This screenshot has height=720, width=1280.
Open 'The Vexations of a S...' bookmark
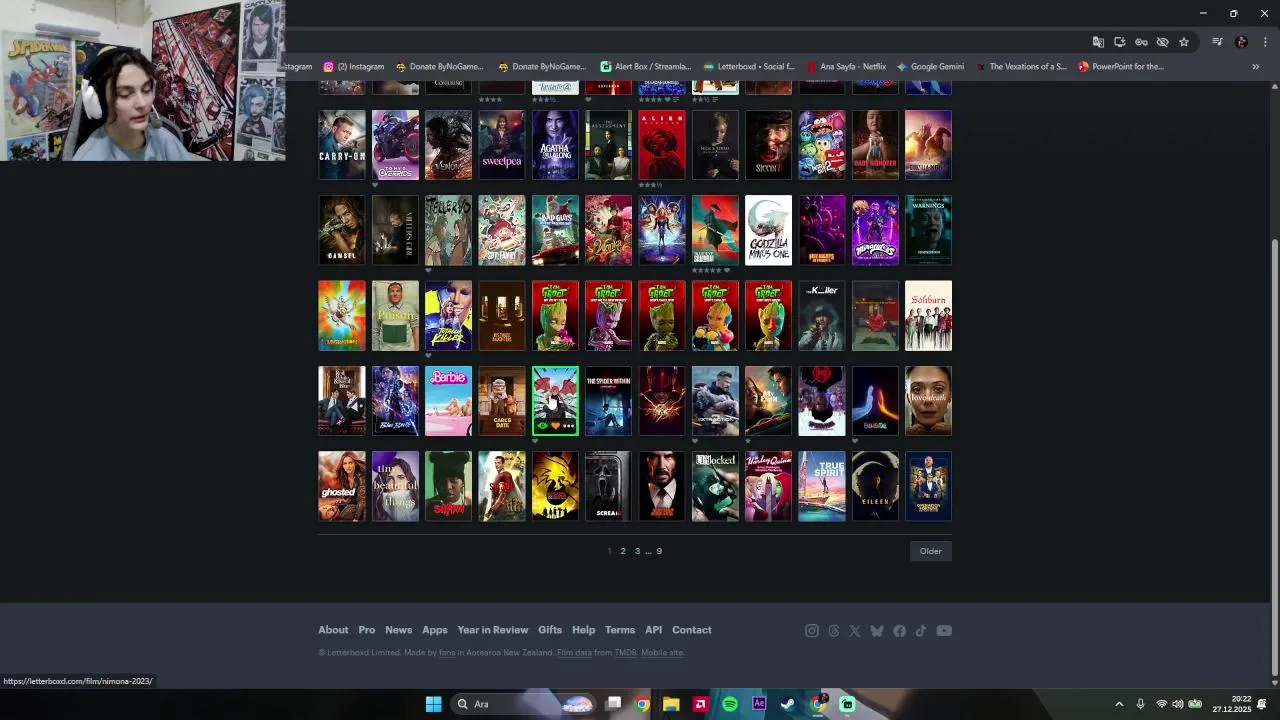[1021, 67]
